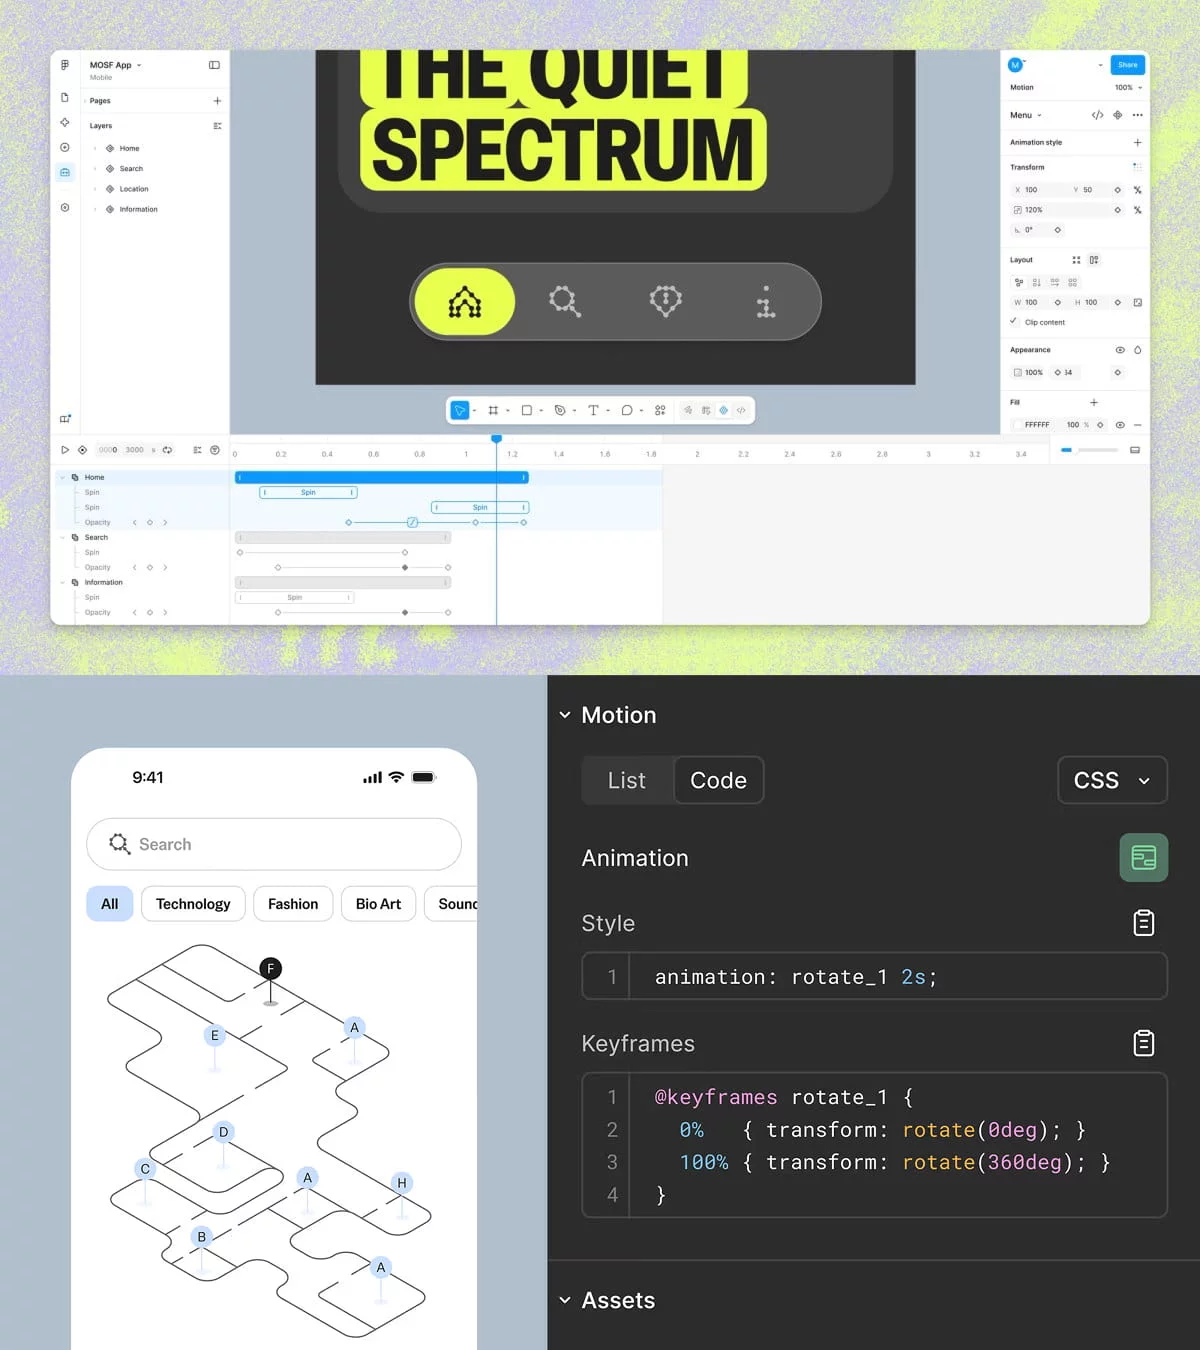1200x1350 pixels.
Task: Collapse the Motion section
Action: 565,715
